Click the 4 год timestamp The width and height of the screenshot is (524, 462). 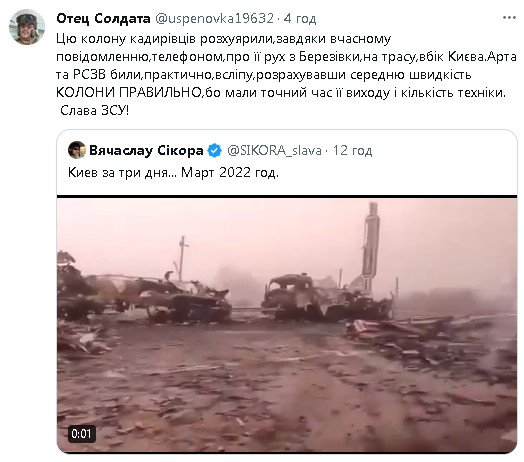coord(300,18)
